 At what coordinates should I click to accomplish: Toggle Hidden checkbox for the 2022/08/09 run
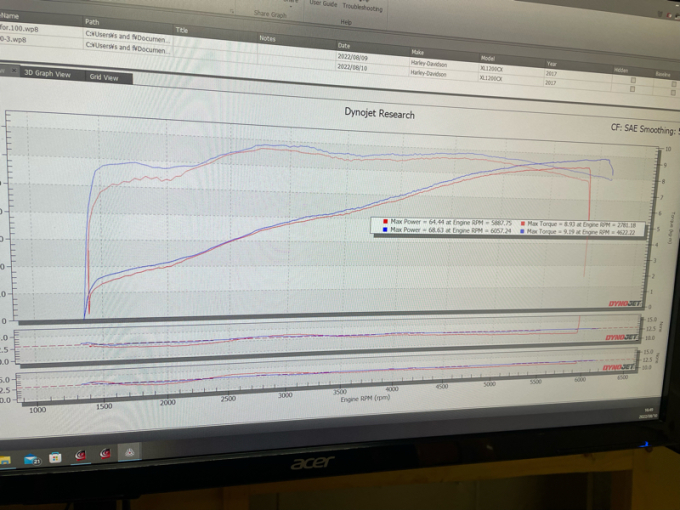pyautogui.click(x=633, y=80)
